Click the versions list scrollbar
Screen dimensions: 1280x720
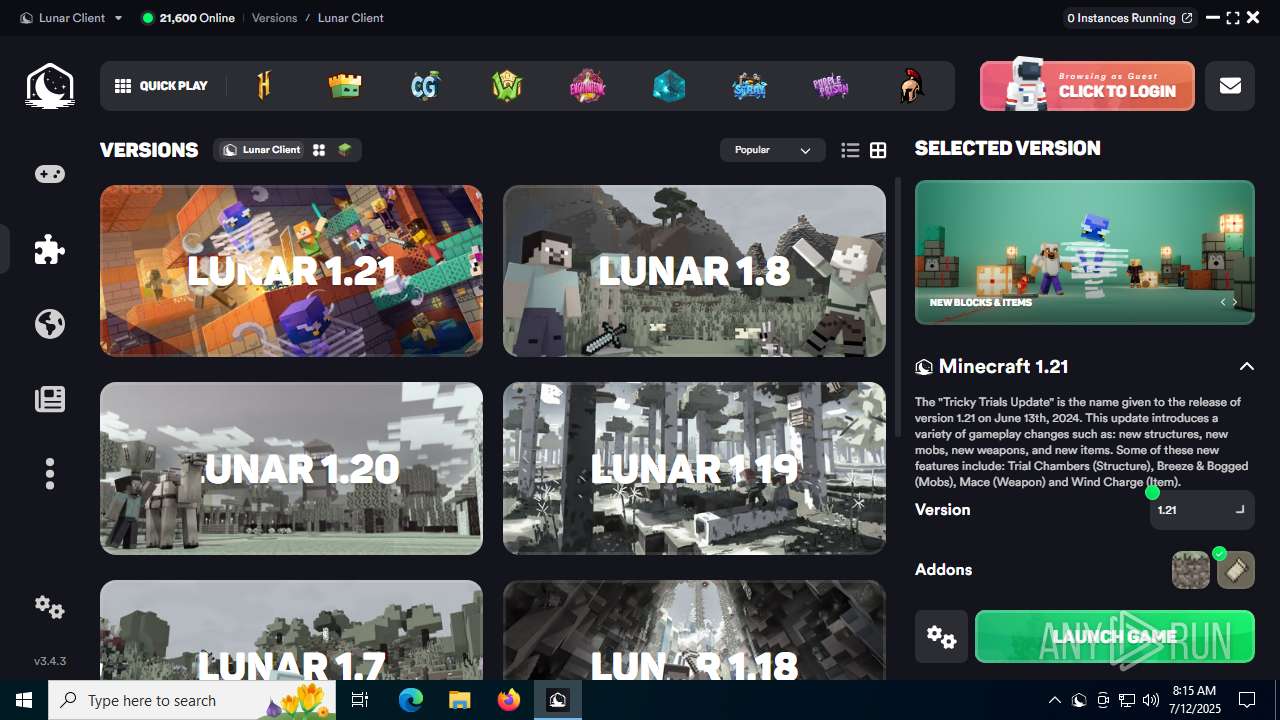coord(898,308)
